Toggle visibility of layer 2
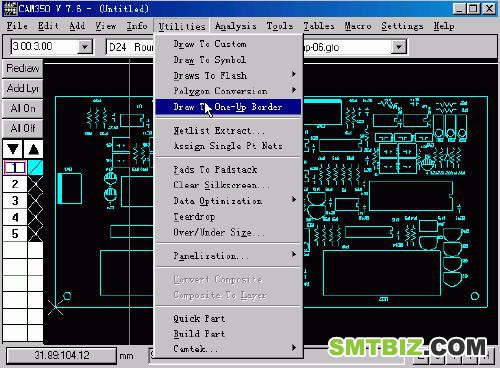Screen dimensions: 500x368 click(35, 184)
